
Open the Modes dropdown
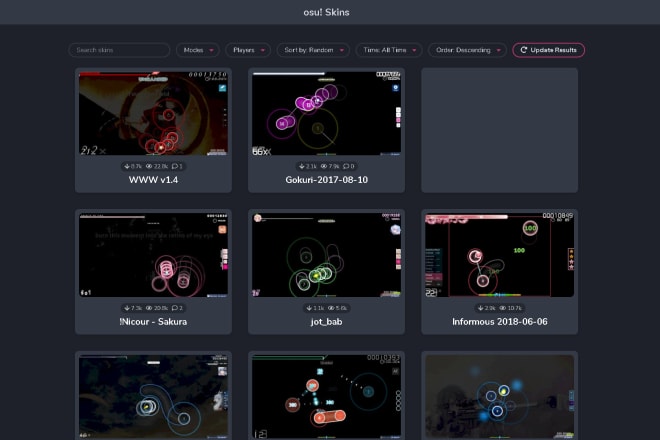click(x=198, y=50)
